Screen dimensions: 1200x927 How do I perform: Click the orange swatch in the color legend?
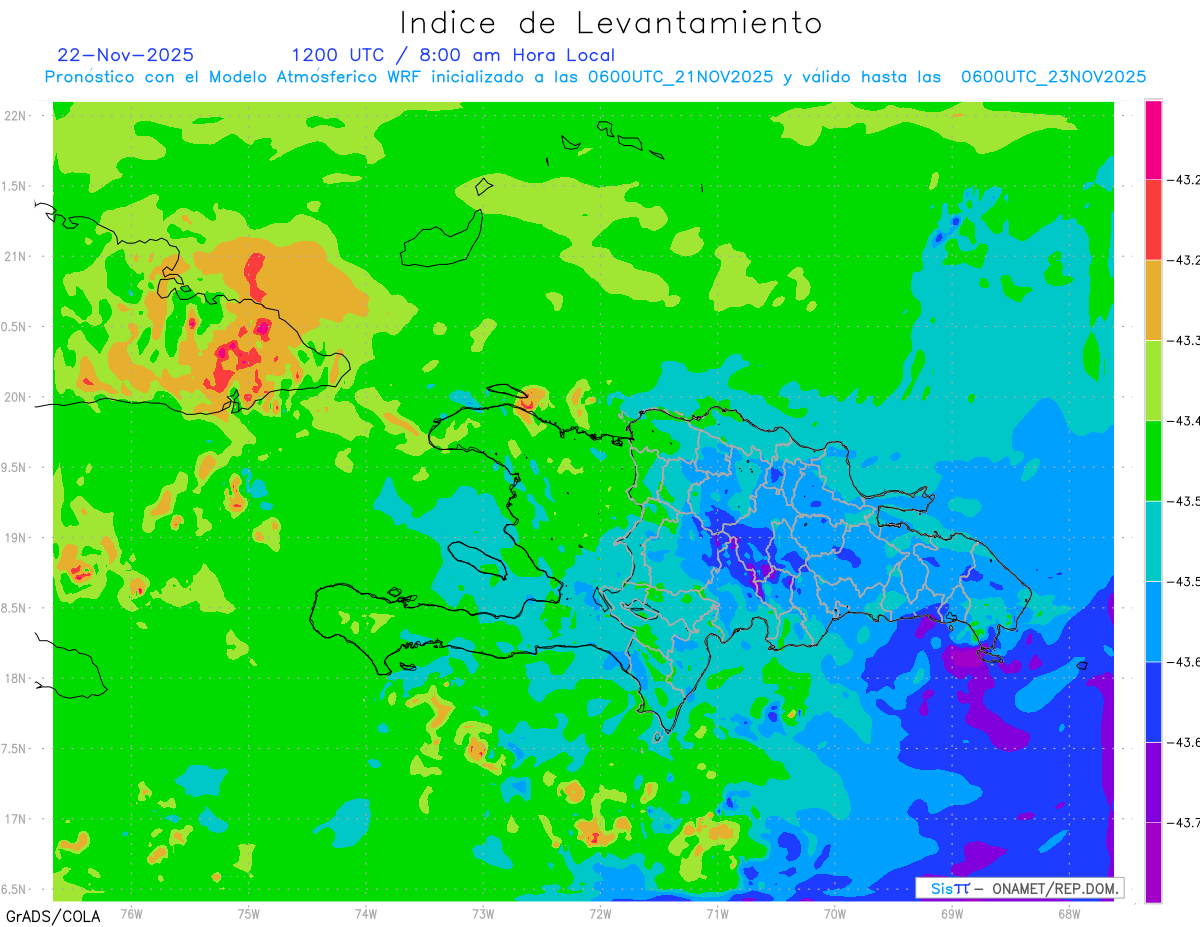1153,300
